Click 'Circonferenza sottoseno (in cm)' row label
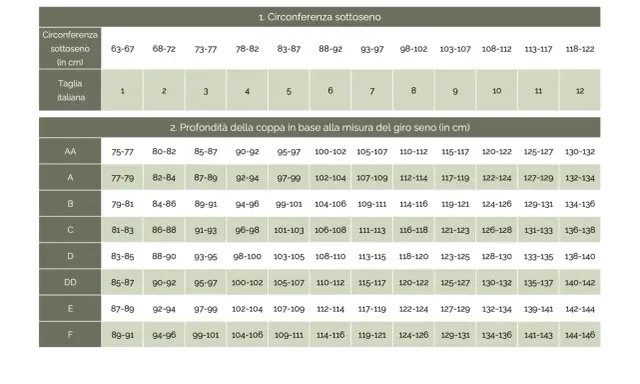The height and width of the screenshot is (384, 640). (x=70, y=48)
